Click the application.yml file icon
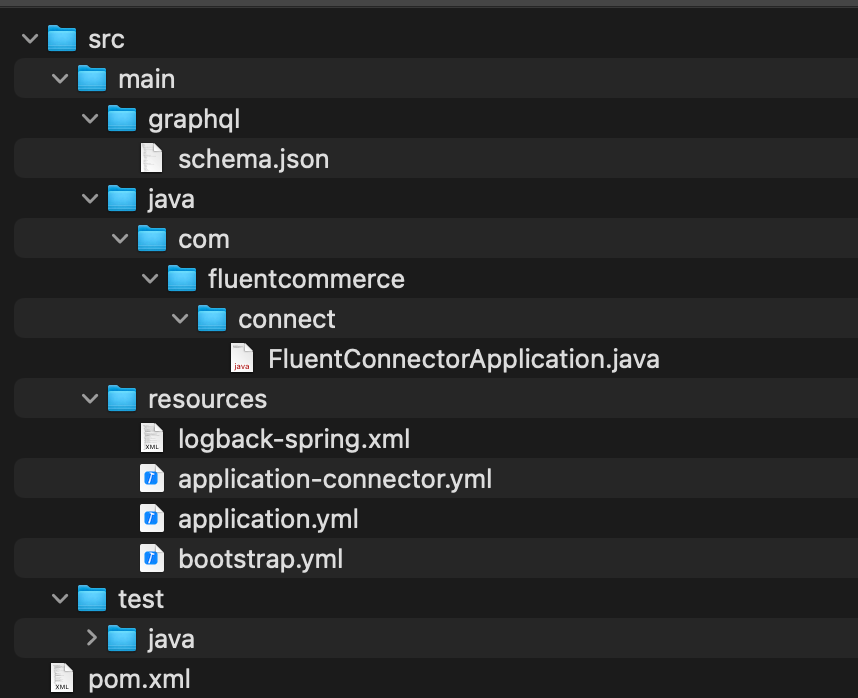 [152, 518]
